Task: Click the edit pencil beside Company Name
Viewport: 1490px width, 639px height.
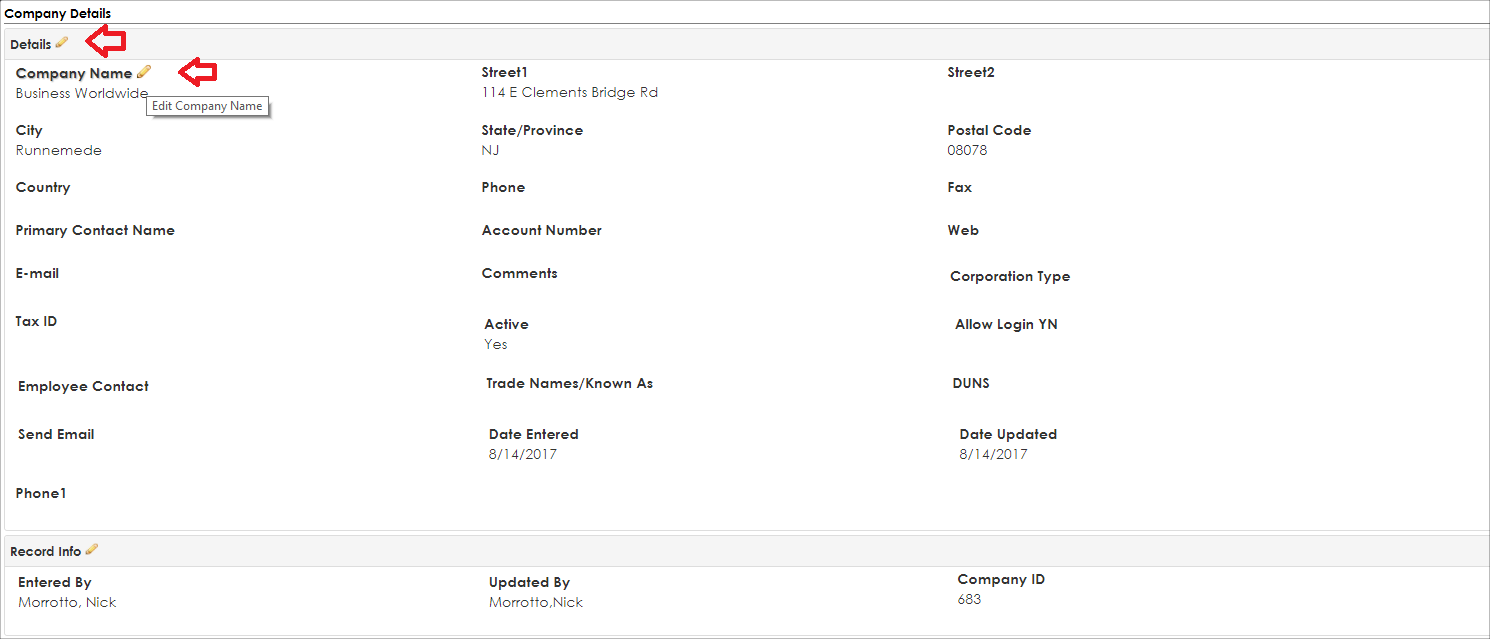Action: 144,72
